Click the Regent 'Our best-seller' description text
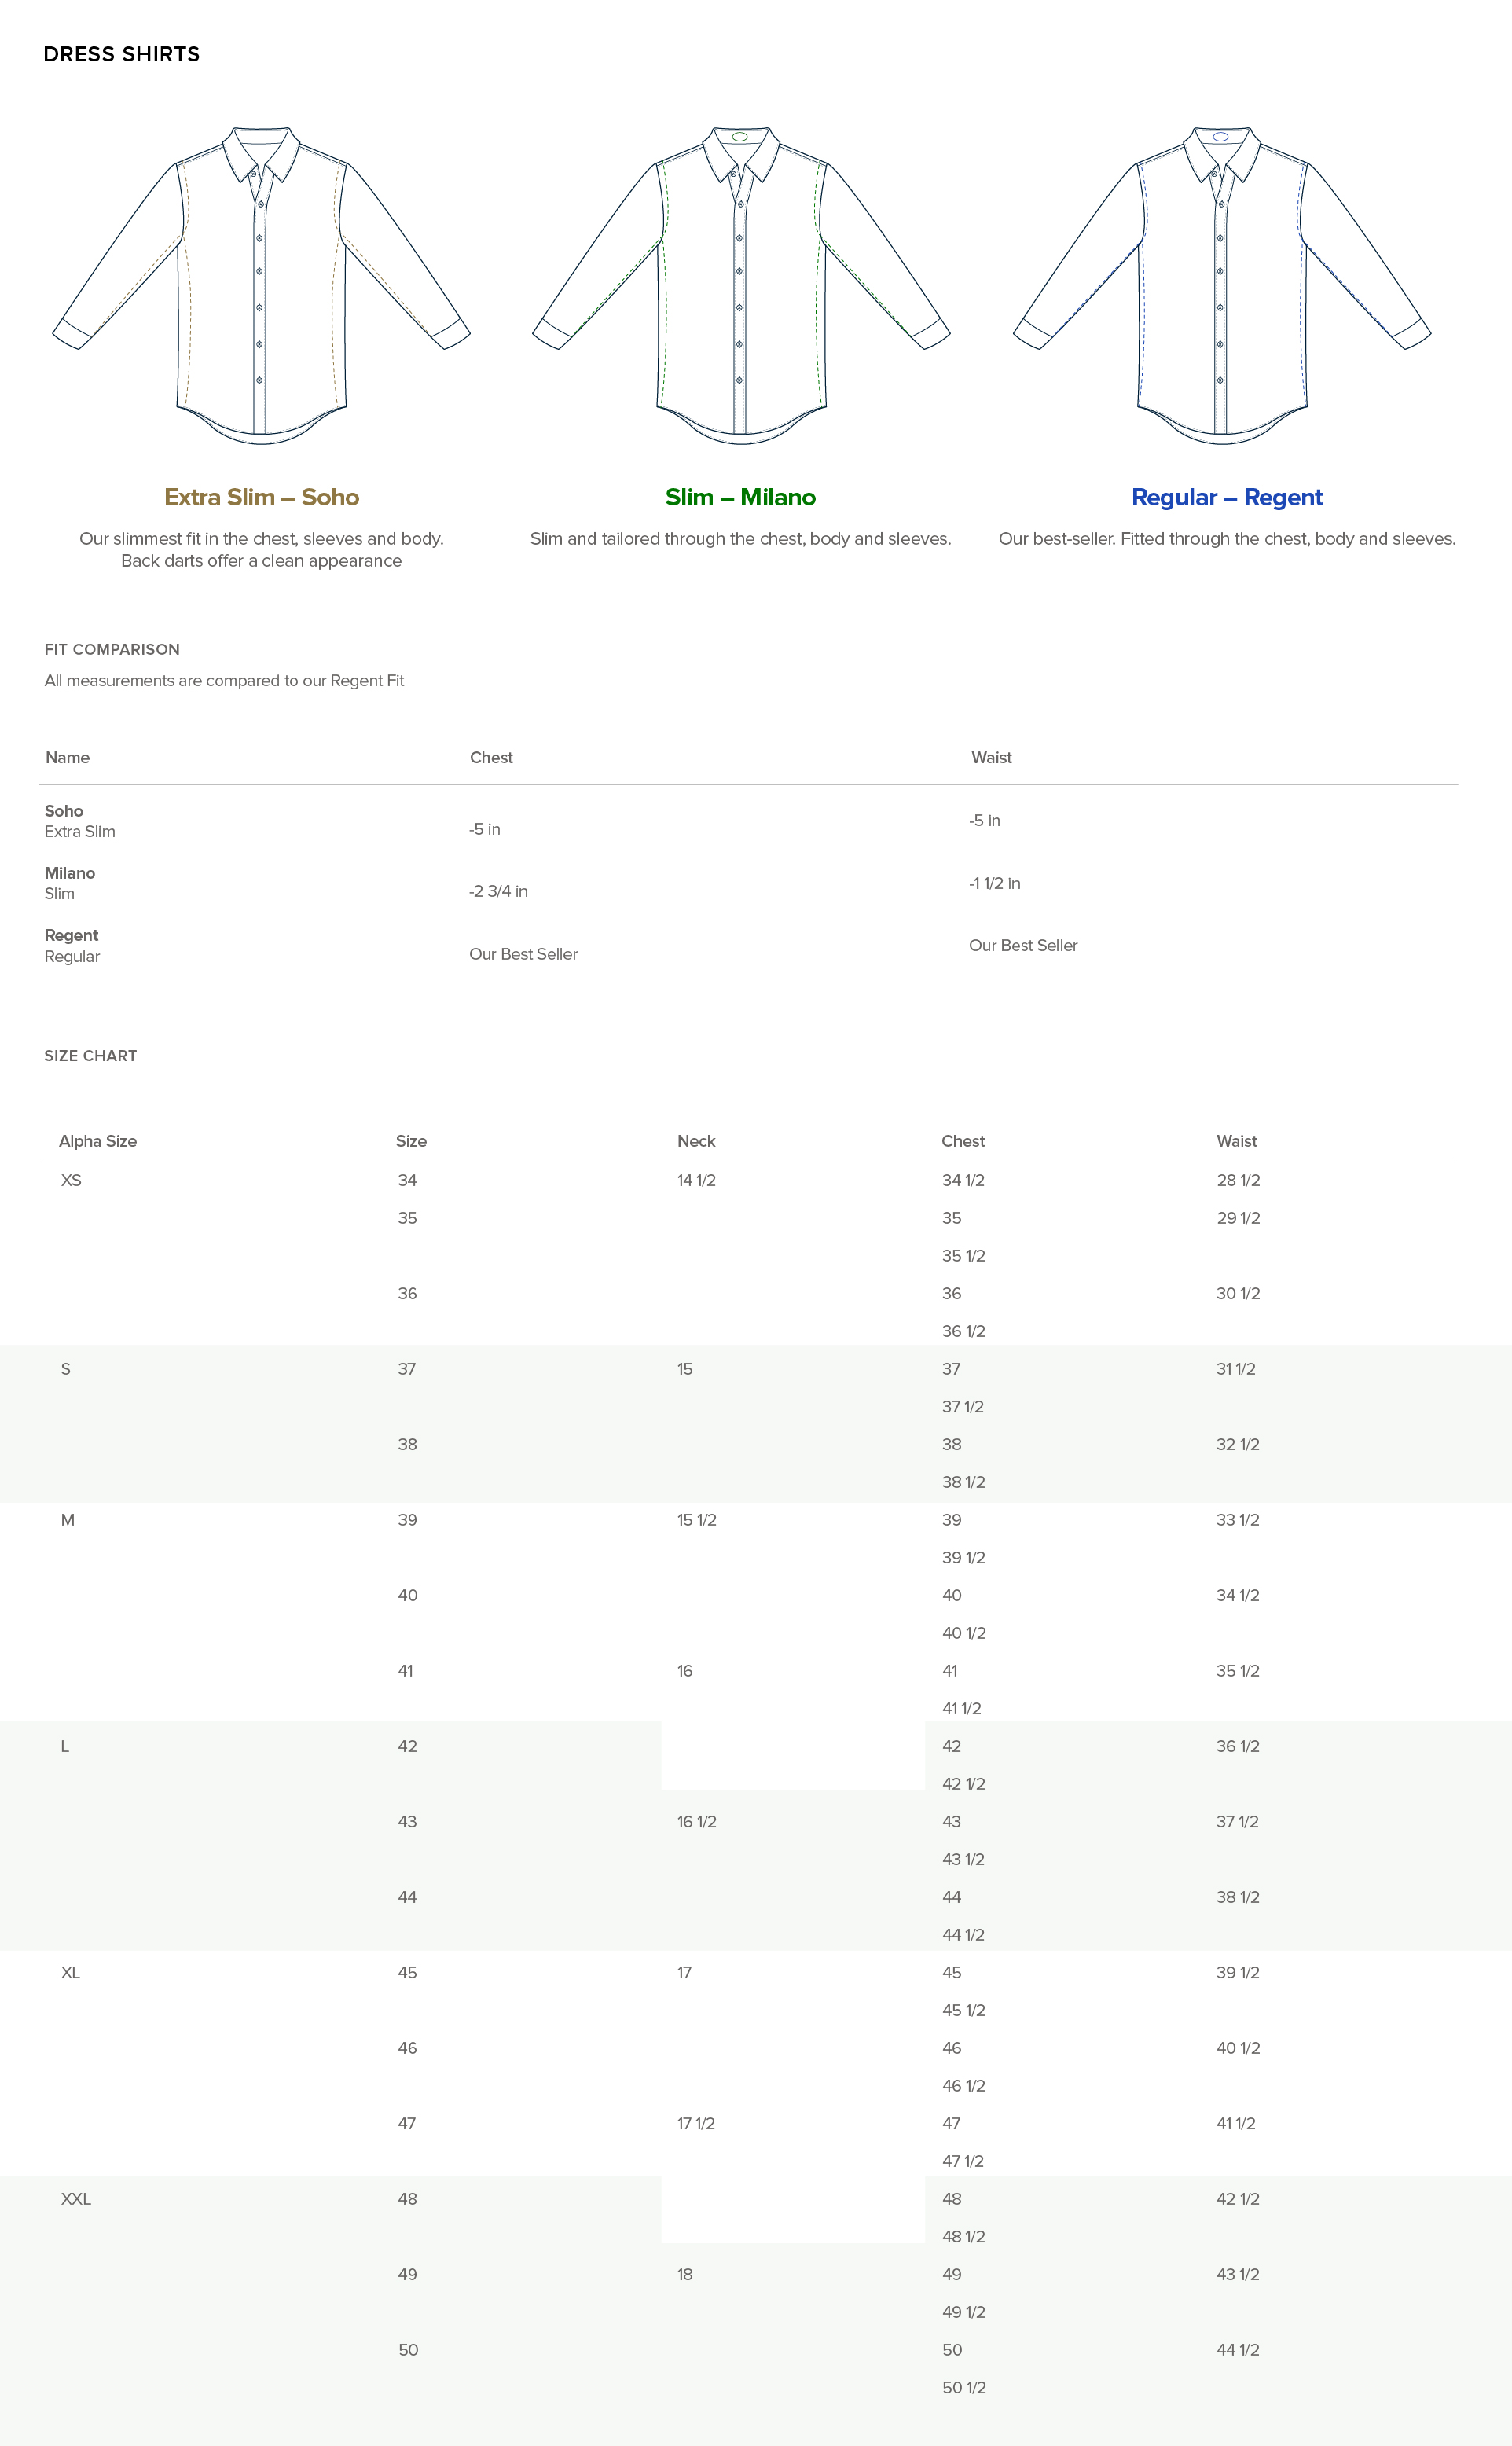Viewport: 1512px width, 2446px height. tap(1227, 538)
